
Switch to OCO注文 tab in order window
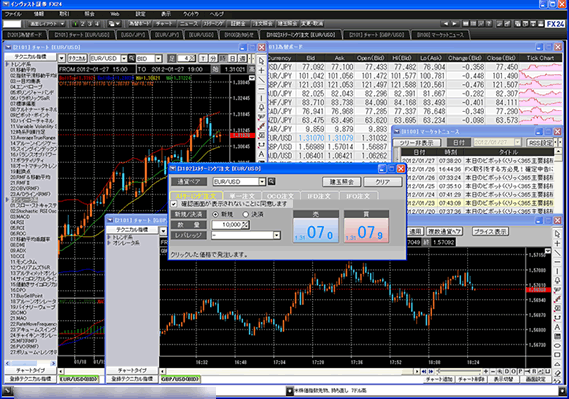point(280,196)
